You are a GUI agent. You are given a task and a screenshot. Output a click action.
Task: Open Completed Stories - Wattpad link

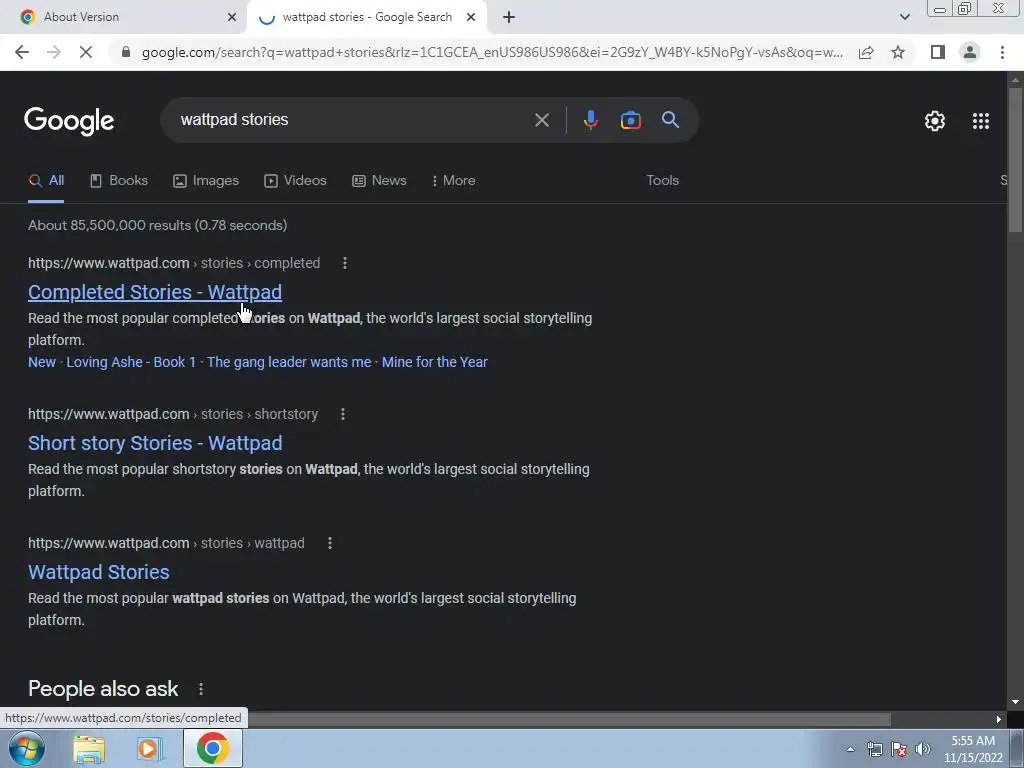coord(155,293)
